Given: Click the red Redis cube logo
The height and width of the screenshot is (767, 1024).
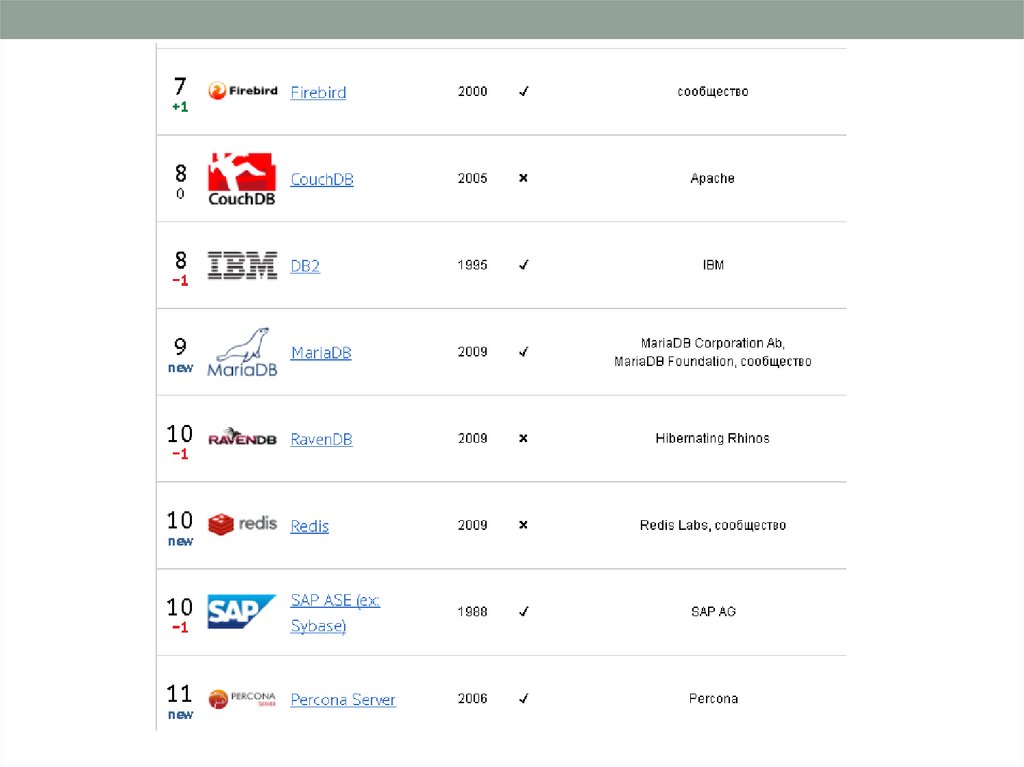Looking at the screenshot, I should coord(242,524).
